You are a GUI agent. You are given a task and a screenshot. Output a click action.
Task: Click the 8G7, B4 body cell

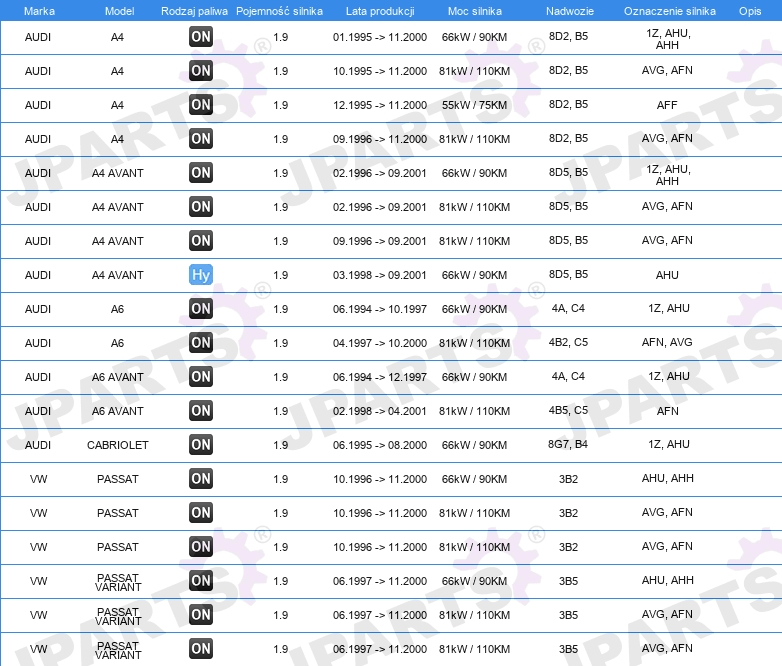pyautogui.click(x=568, y=444)
